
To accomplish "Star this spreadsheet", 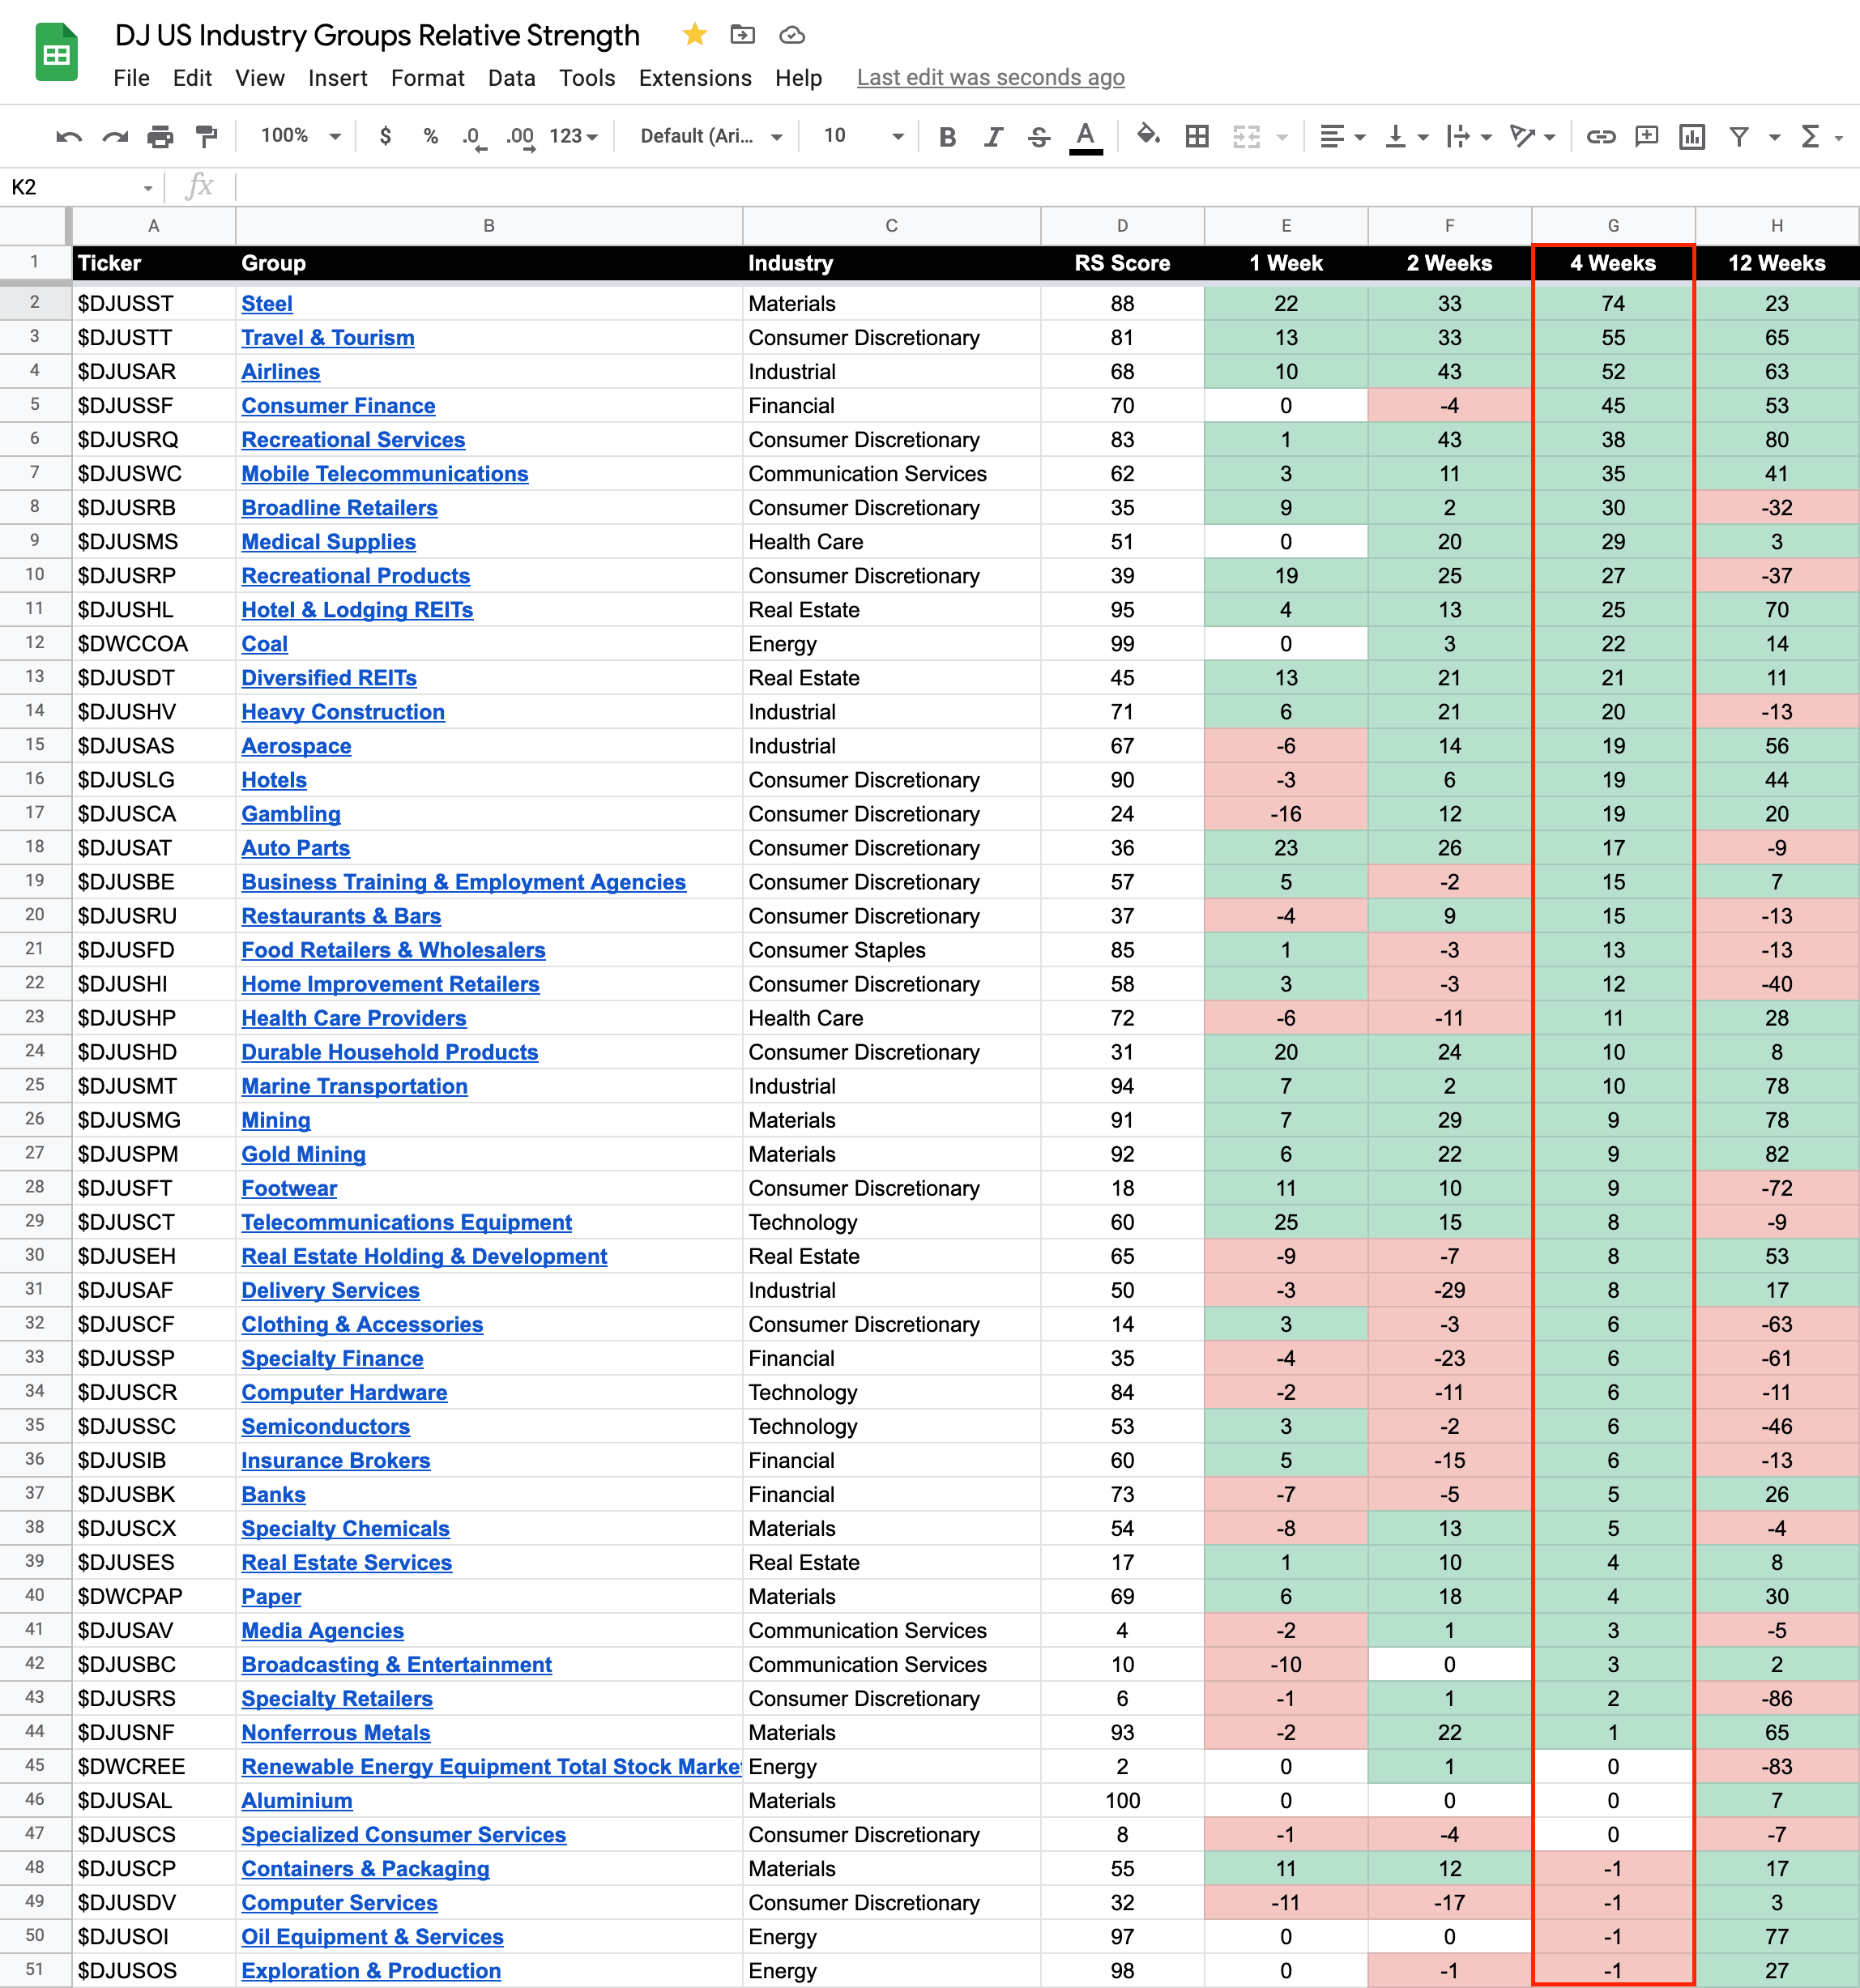I will pyautogui.click(x=694, y=35).
